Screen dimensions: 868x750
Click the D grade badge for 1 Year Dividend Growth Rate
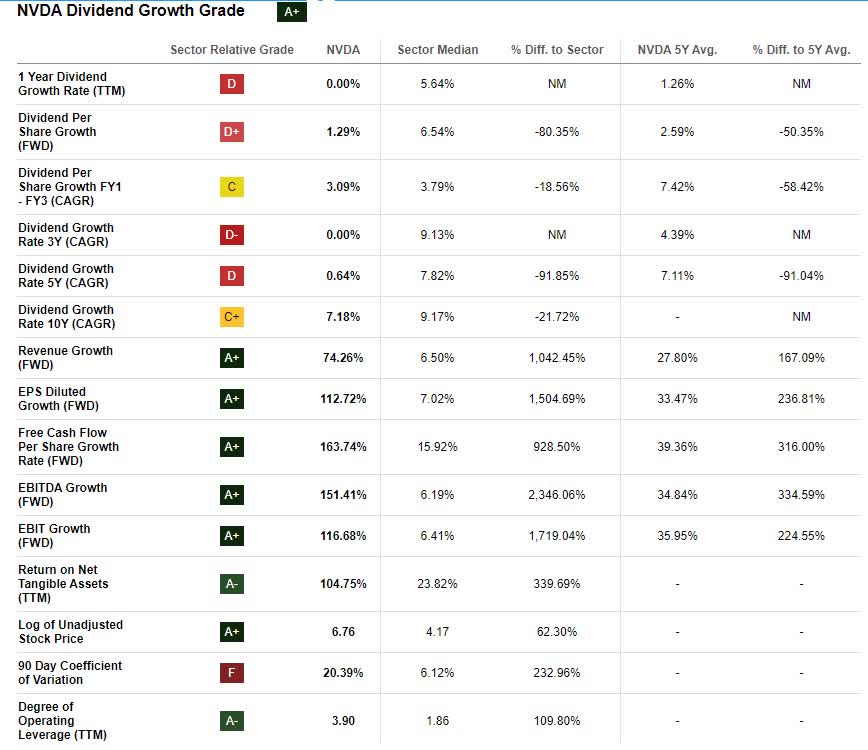coord(232,84)
